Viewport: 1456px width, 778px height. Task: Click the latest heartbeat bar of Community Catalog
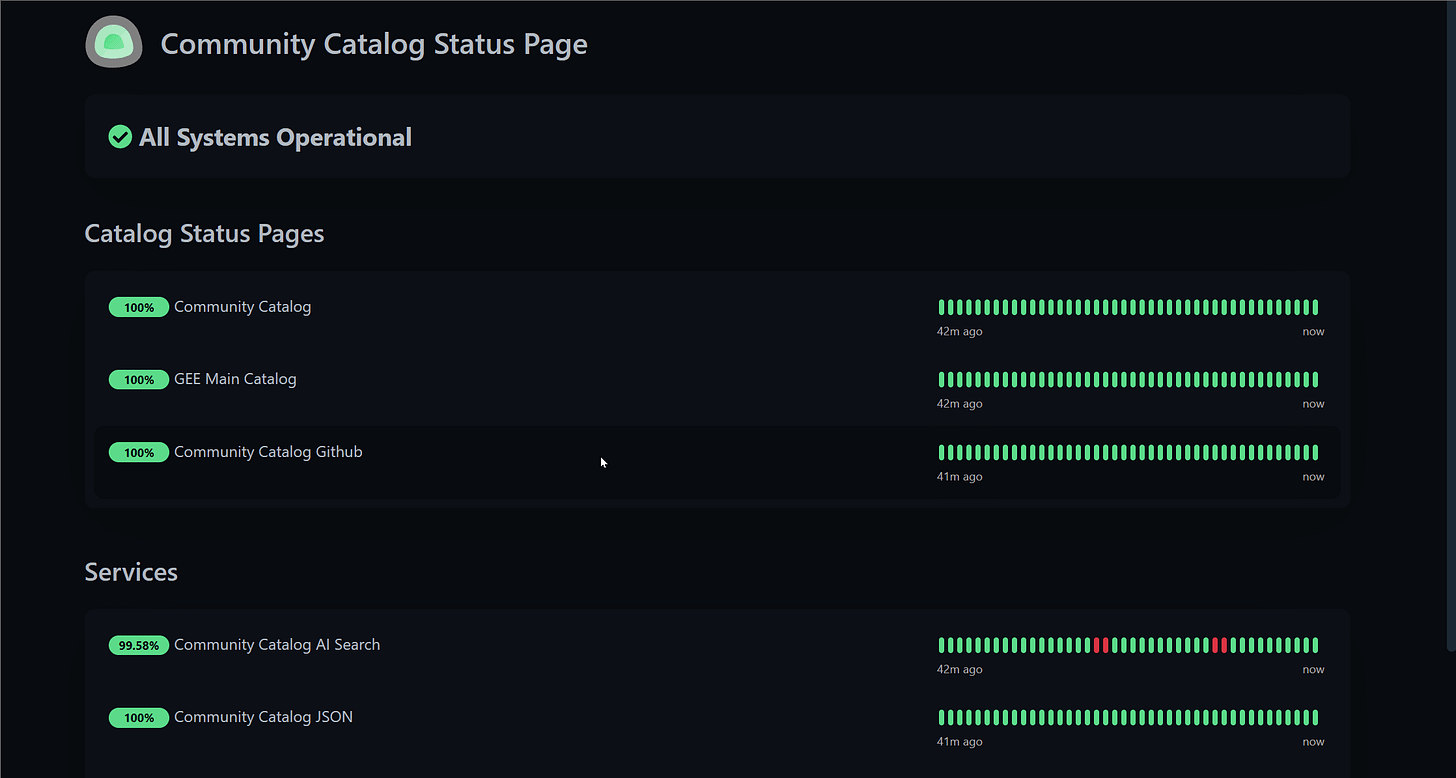pos(1315,307)
